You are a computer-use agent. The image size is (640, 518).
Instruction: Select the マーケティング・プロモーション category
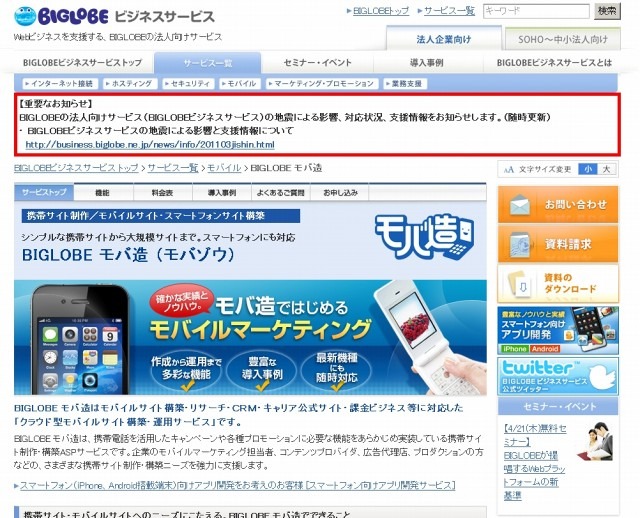(x=322, y=84)
